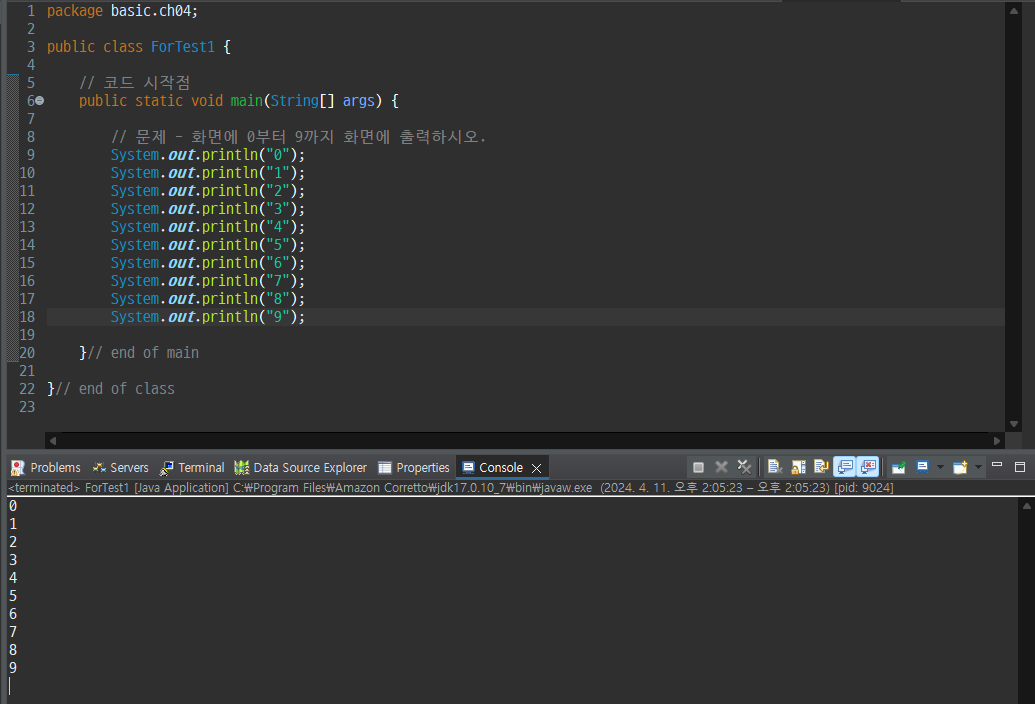Viewport: 1035px width, 704px height.
Task: Click console output line '0'
Action: click(x=13, y=506)
